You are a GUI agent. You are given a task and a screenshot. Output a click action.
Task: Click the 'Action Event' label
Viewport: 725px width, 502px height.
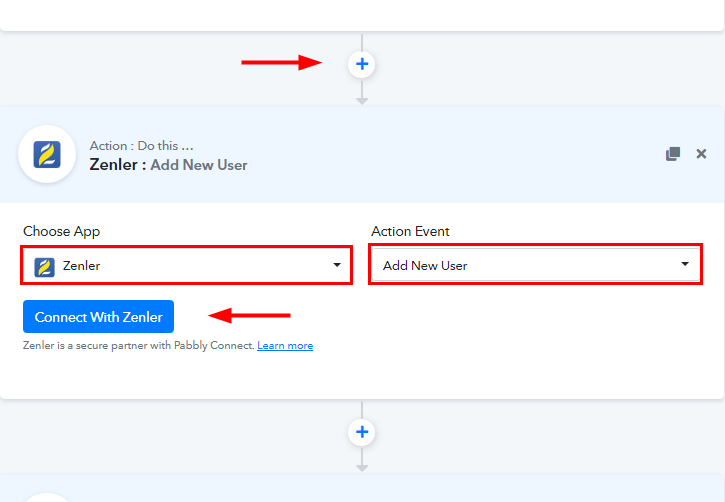pyautogui.click(x=410, y=231)
